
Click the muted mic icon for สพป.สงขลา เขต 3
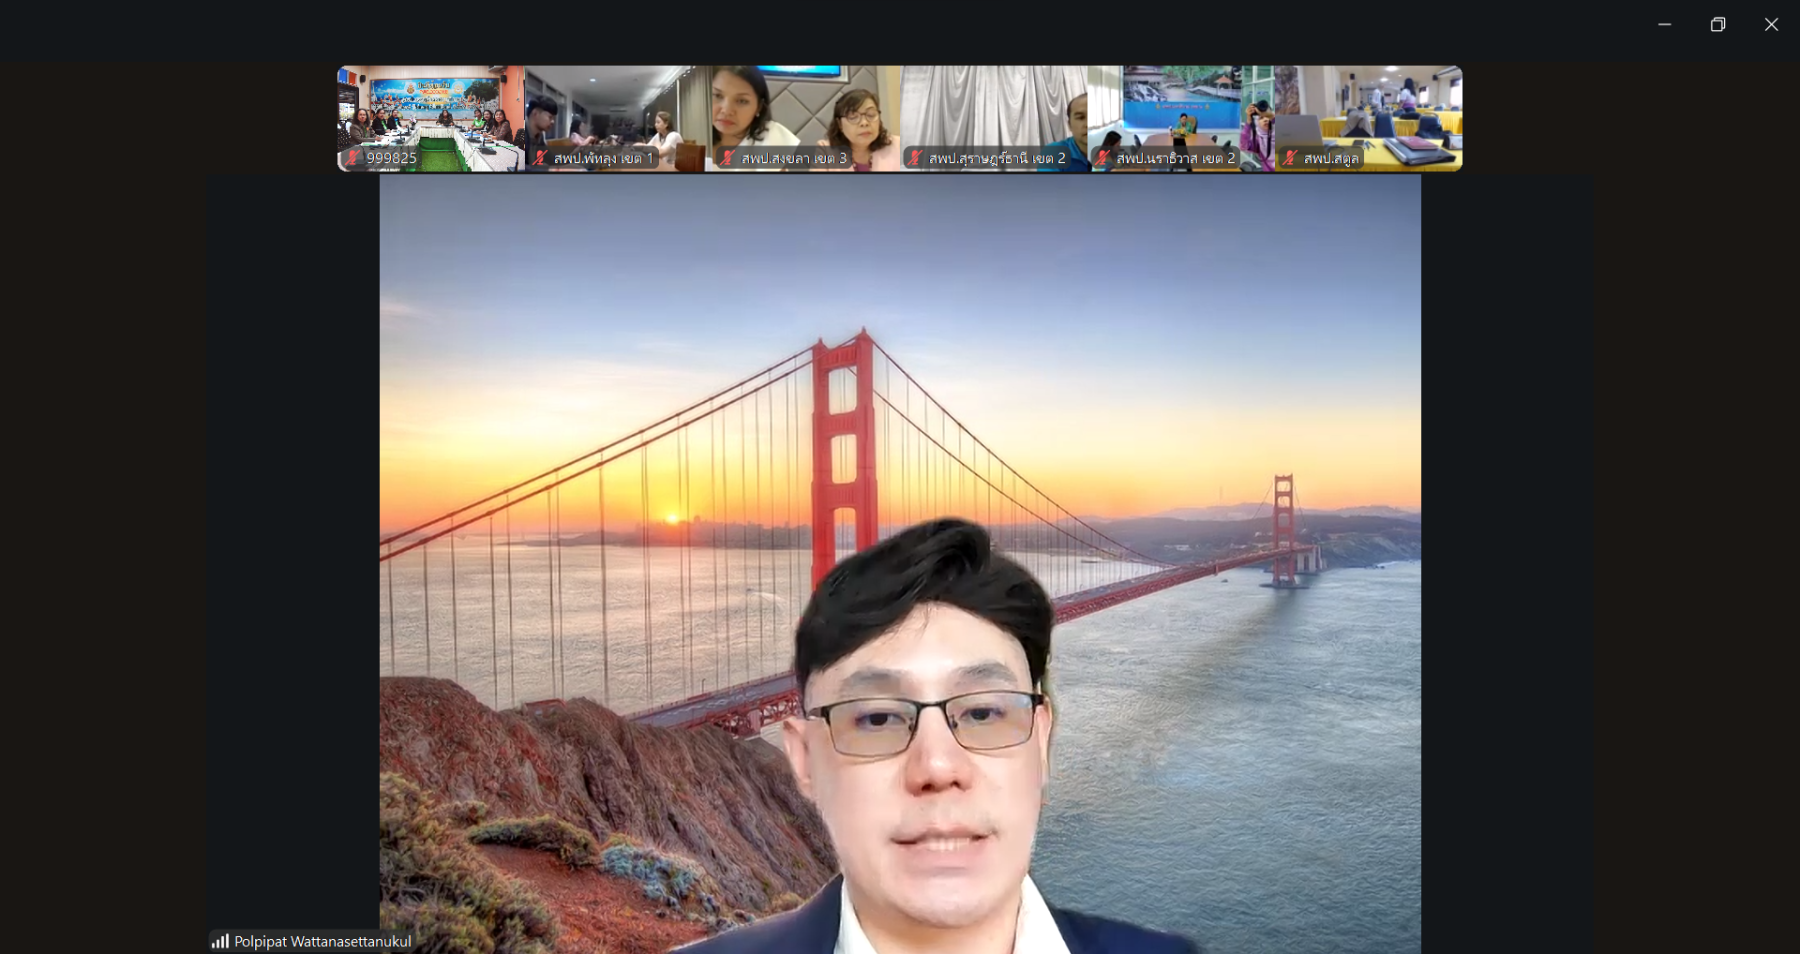tap(727, 158)
